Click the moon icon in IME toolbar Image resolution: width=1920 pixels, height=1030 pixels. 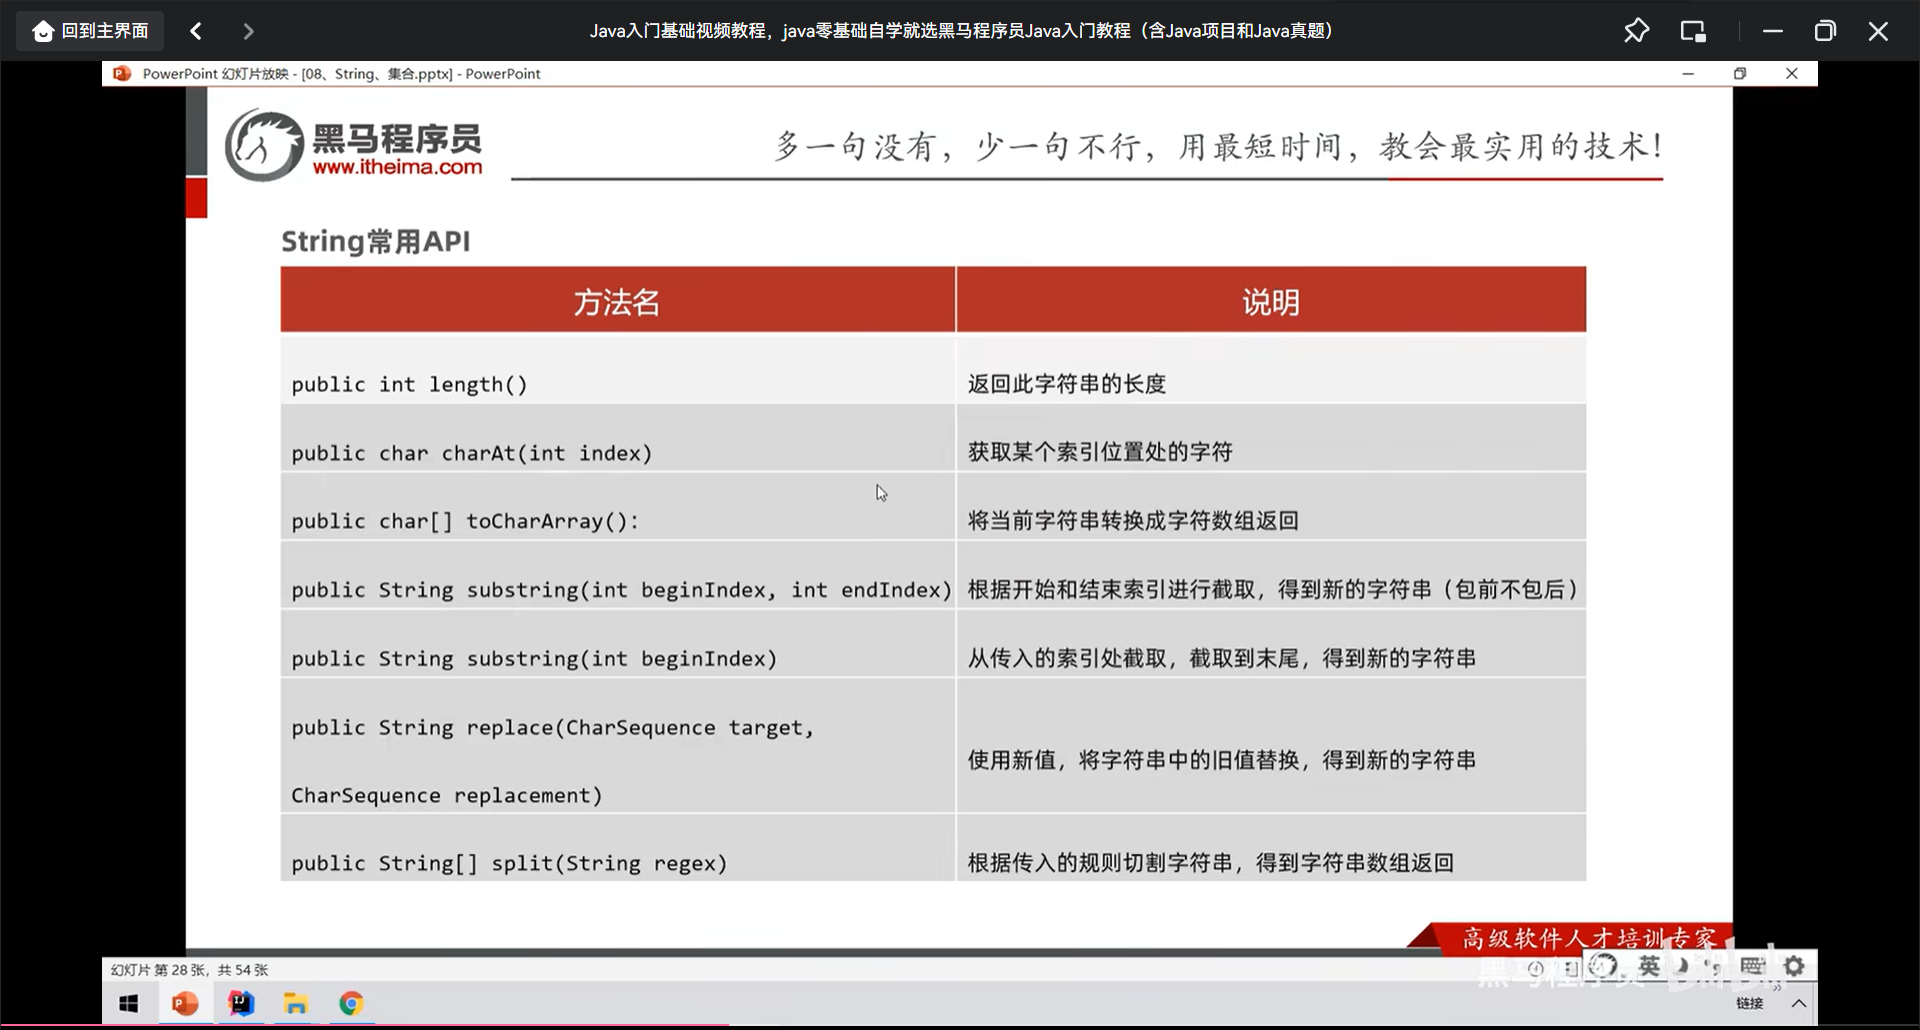pyautogui.click(x=1683, y=966)
